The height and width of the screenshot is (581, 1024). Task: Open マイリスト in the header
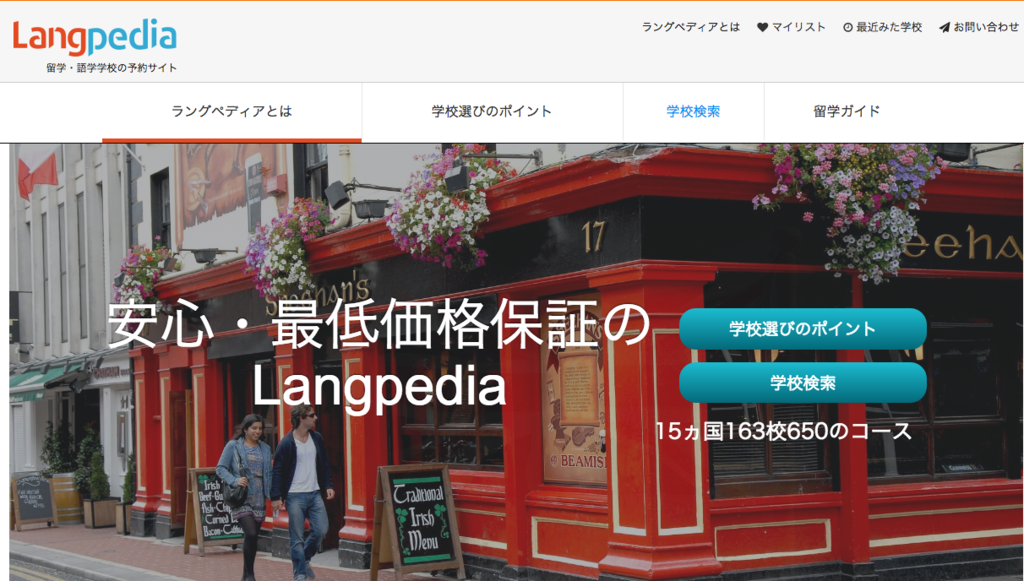(x=798, y=27)
